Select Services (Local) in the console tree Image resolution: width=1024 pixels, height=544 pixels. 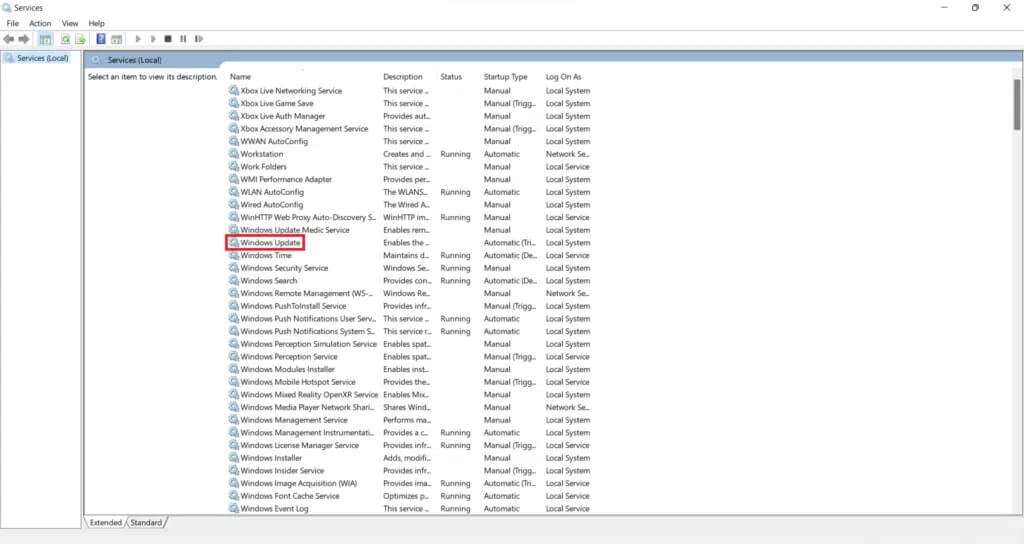pyautogui.click(x=42, y=58)
